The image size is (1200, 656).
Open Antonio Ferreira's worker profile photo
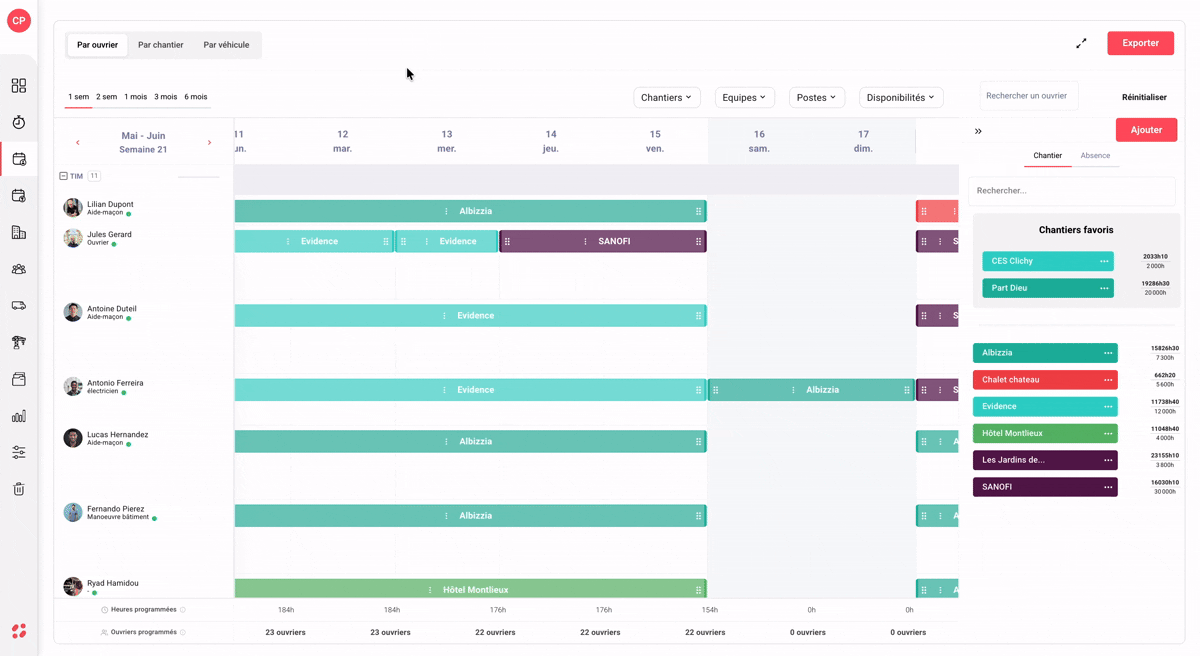tap(73, 387)
